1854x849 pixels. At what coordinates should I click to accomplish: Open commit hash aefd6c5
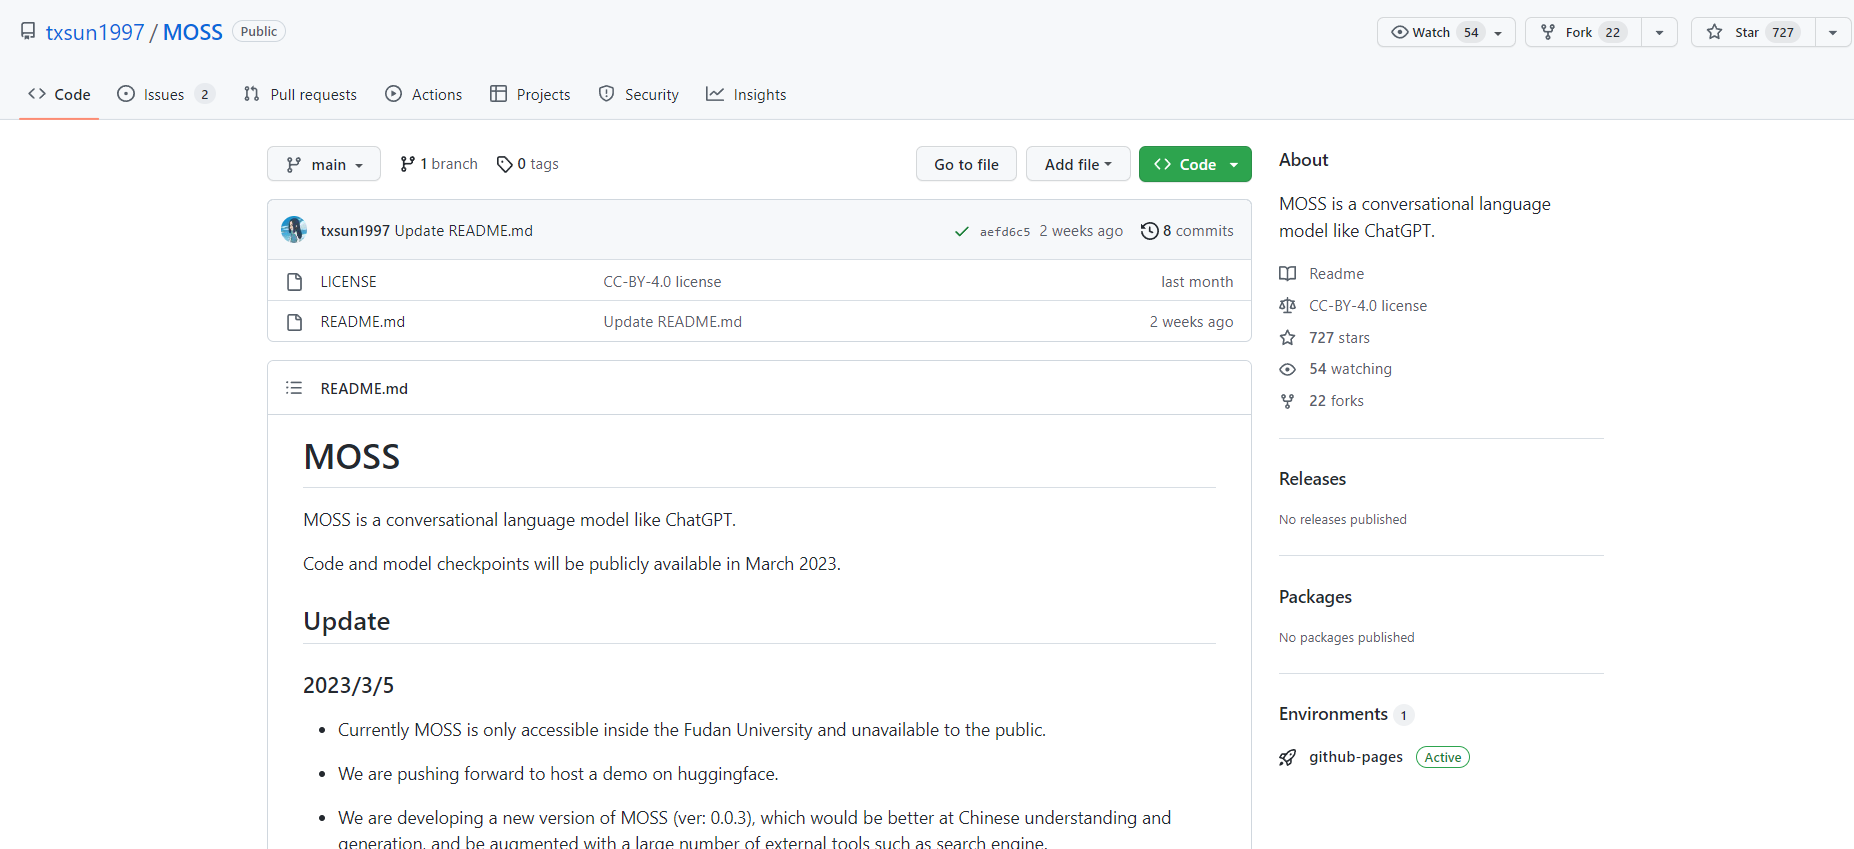tap(1005, 231)
